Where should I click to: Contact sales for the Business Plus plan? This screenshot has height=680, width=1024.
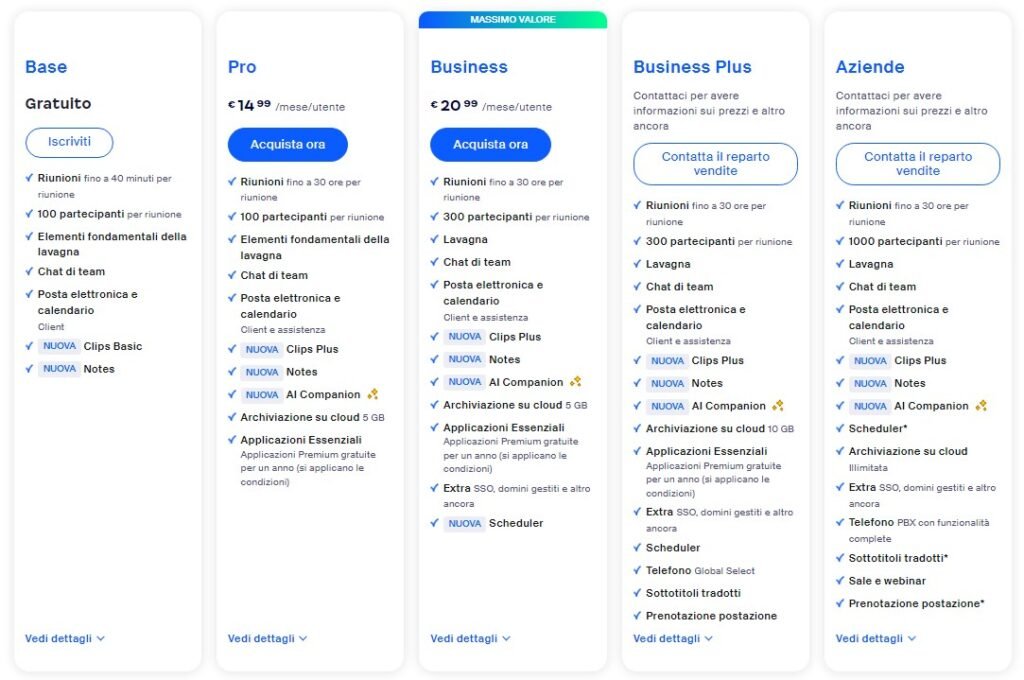[715, 164]
